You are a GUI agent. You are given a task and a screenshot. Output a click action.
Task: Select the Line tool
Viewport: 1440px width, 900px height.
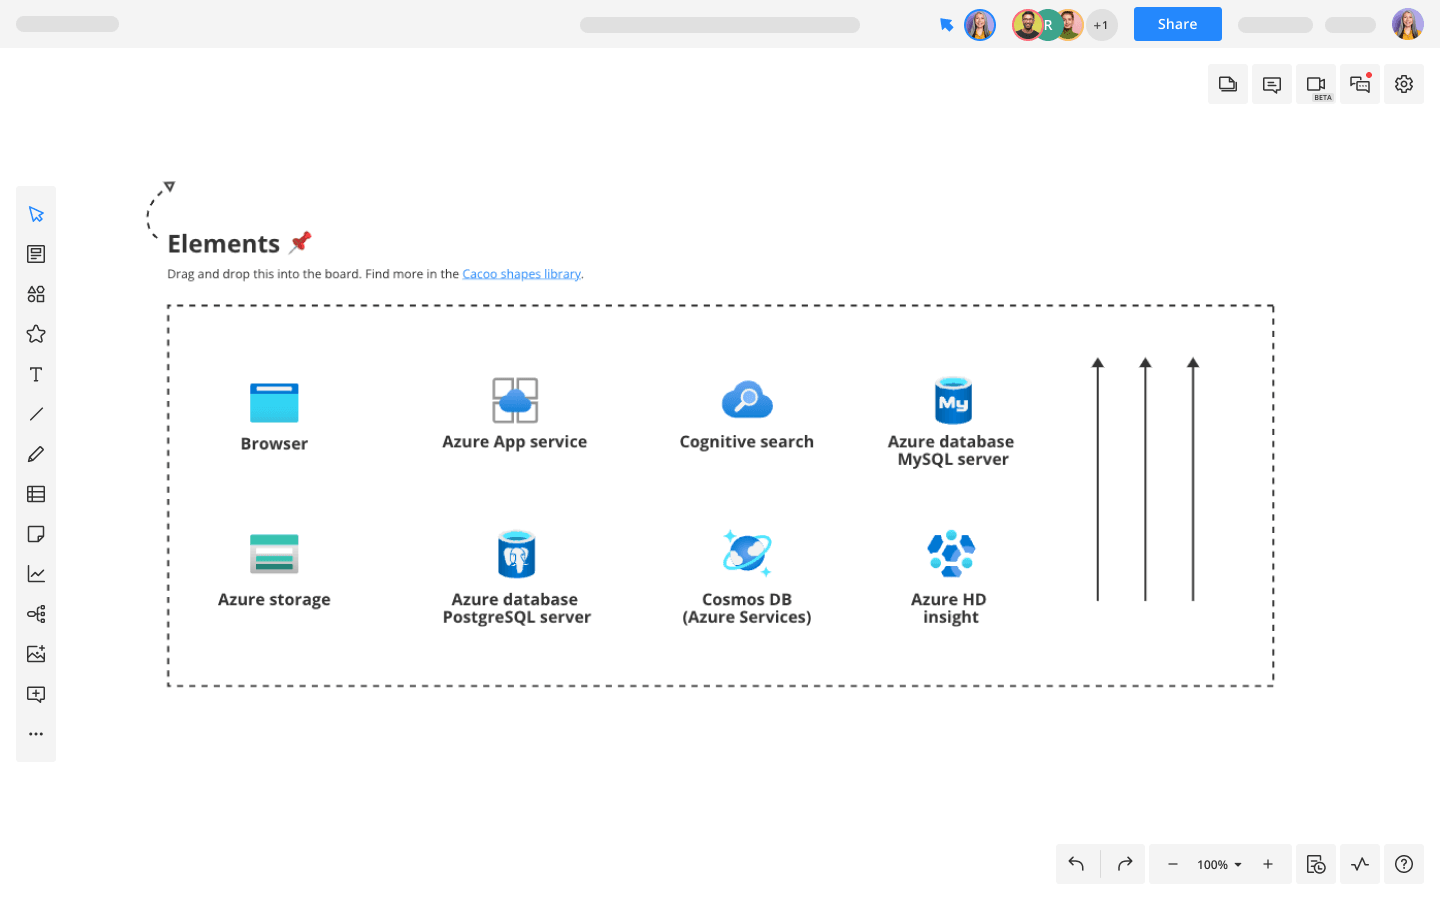[36, 414]
